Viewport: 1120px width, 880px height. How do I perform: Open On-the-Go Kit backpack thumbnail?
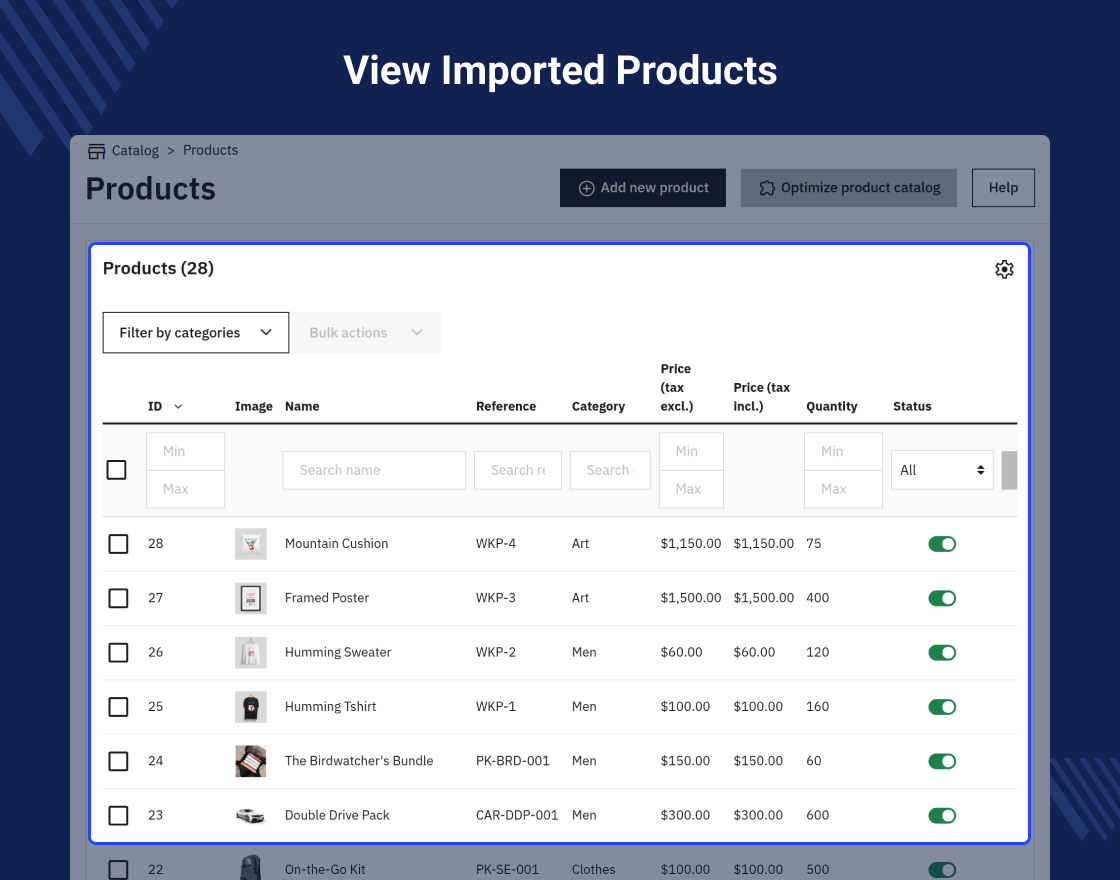[251, 867]
